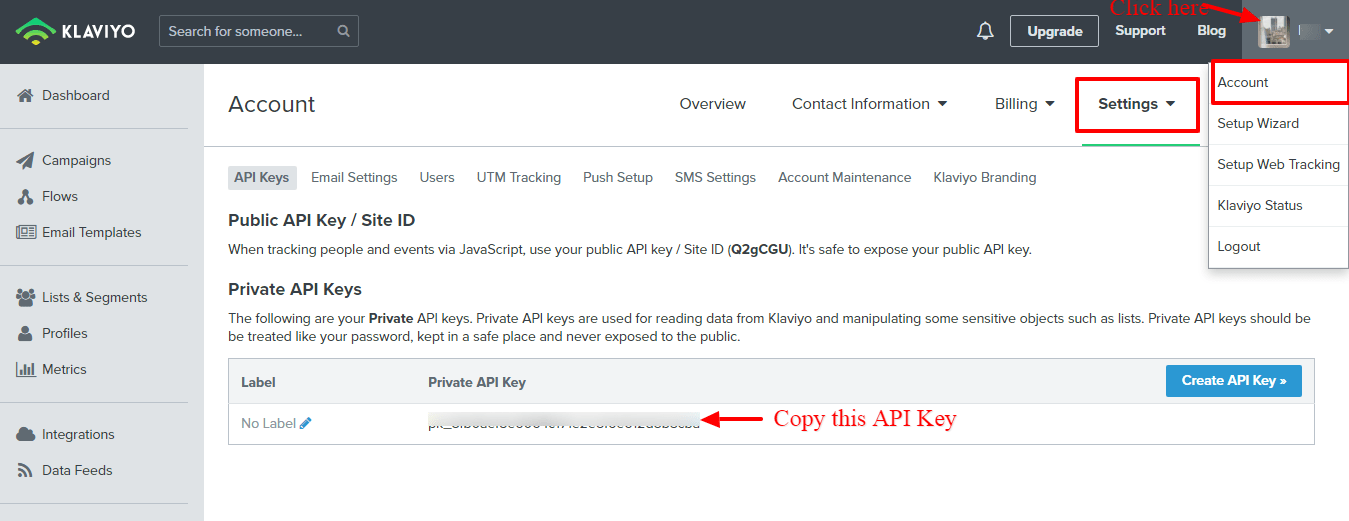Click the Flows icon in sidebar
The height and width of the screenshot is (521, 1349).
coord(26,196)
